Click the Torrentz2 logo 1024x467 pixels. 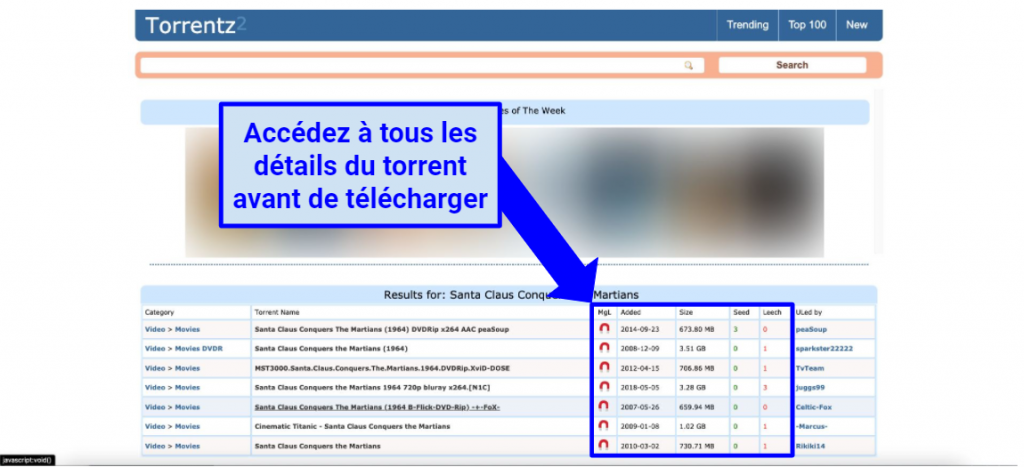pyautogui.click(x=195, y=25)
